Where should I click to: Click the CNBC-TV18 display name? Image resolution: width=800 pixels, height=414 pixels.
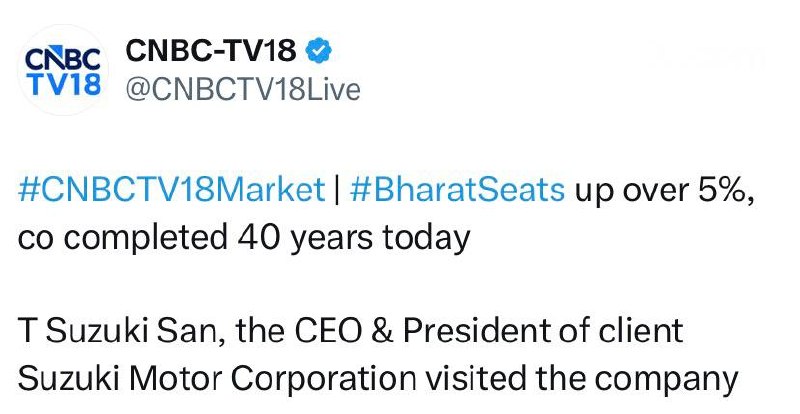(211, 50)
